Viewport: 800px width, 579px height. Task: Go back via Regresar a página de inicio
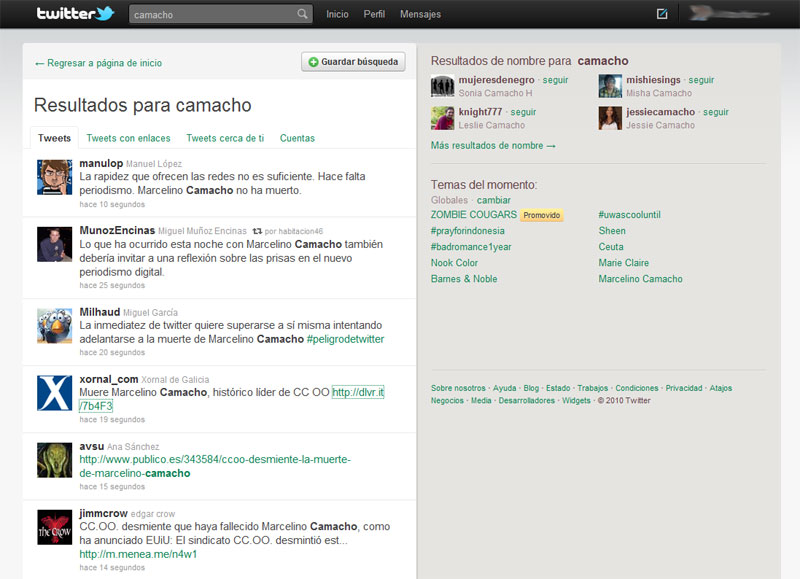(x=98, y=63)
